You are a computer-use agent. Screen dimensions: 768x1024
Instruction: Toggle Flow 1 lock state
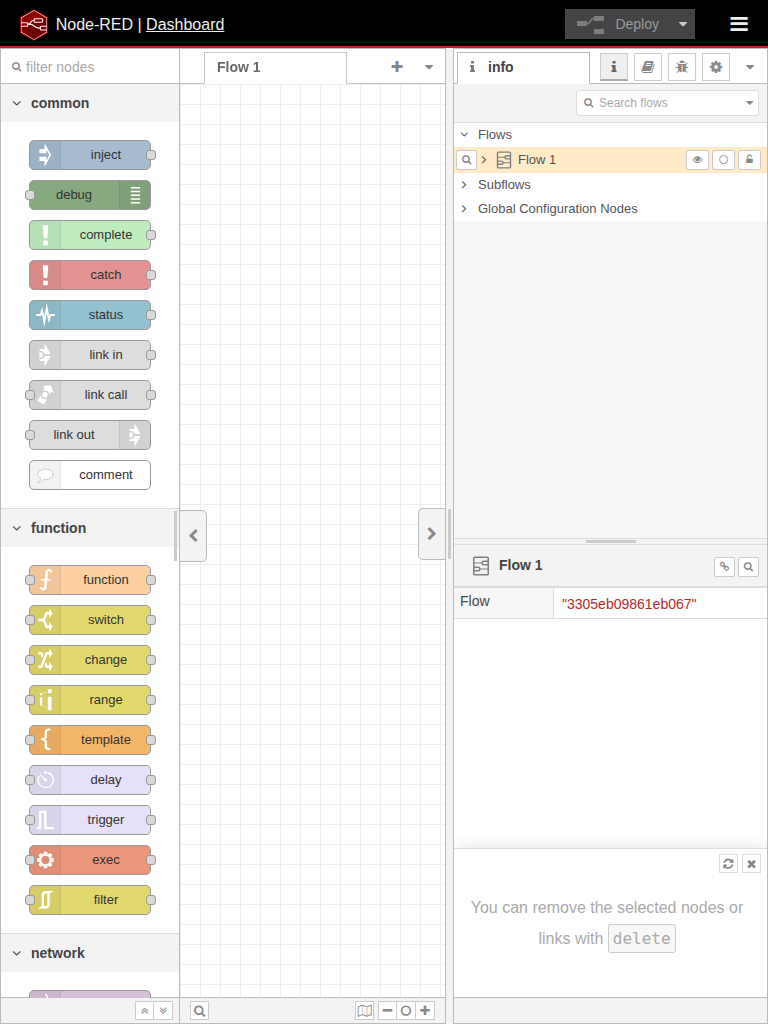pyautogui.click(x=749, y=160)
